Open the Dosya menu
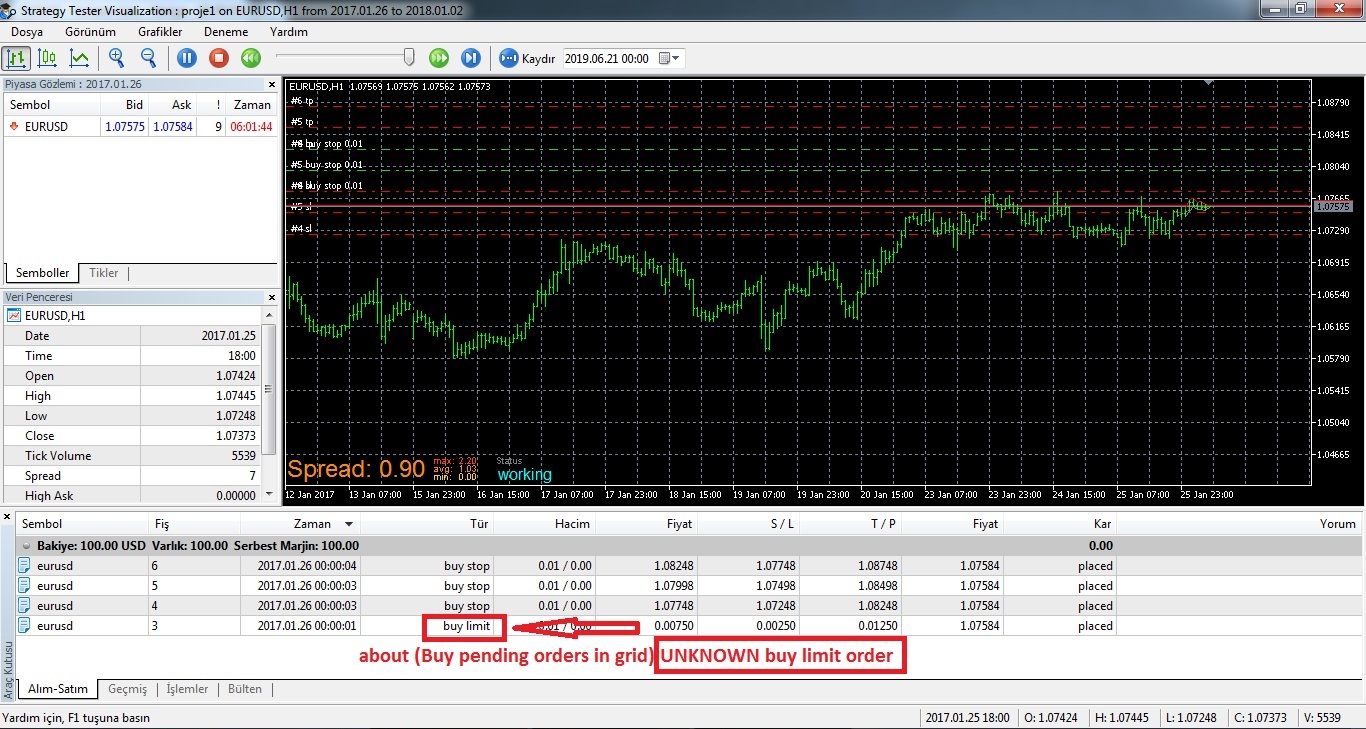This screenshot has height=729, width=1366. pyautogui.click(x=27, y=32)
